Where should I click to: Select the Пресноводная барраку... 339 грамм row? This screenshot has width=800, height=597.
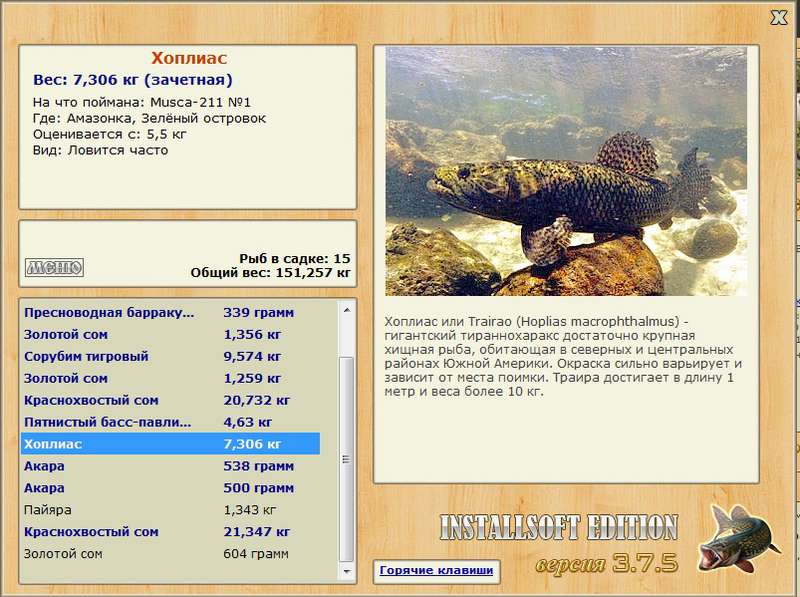click(x=170, y=312)
